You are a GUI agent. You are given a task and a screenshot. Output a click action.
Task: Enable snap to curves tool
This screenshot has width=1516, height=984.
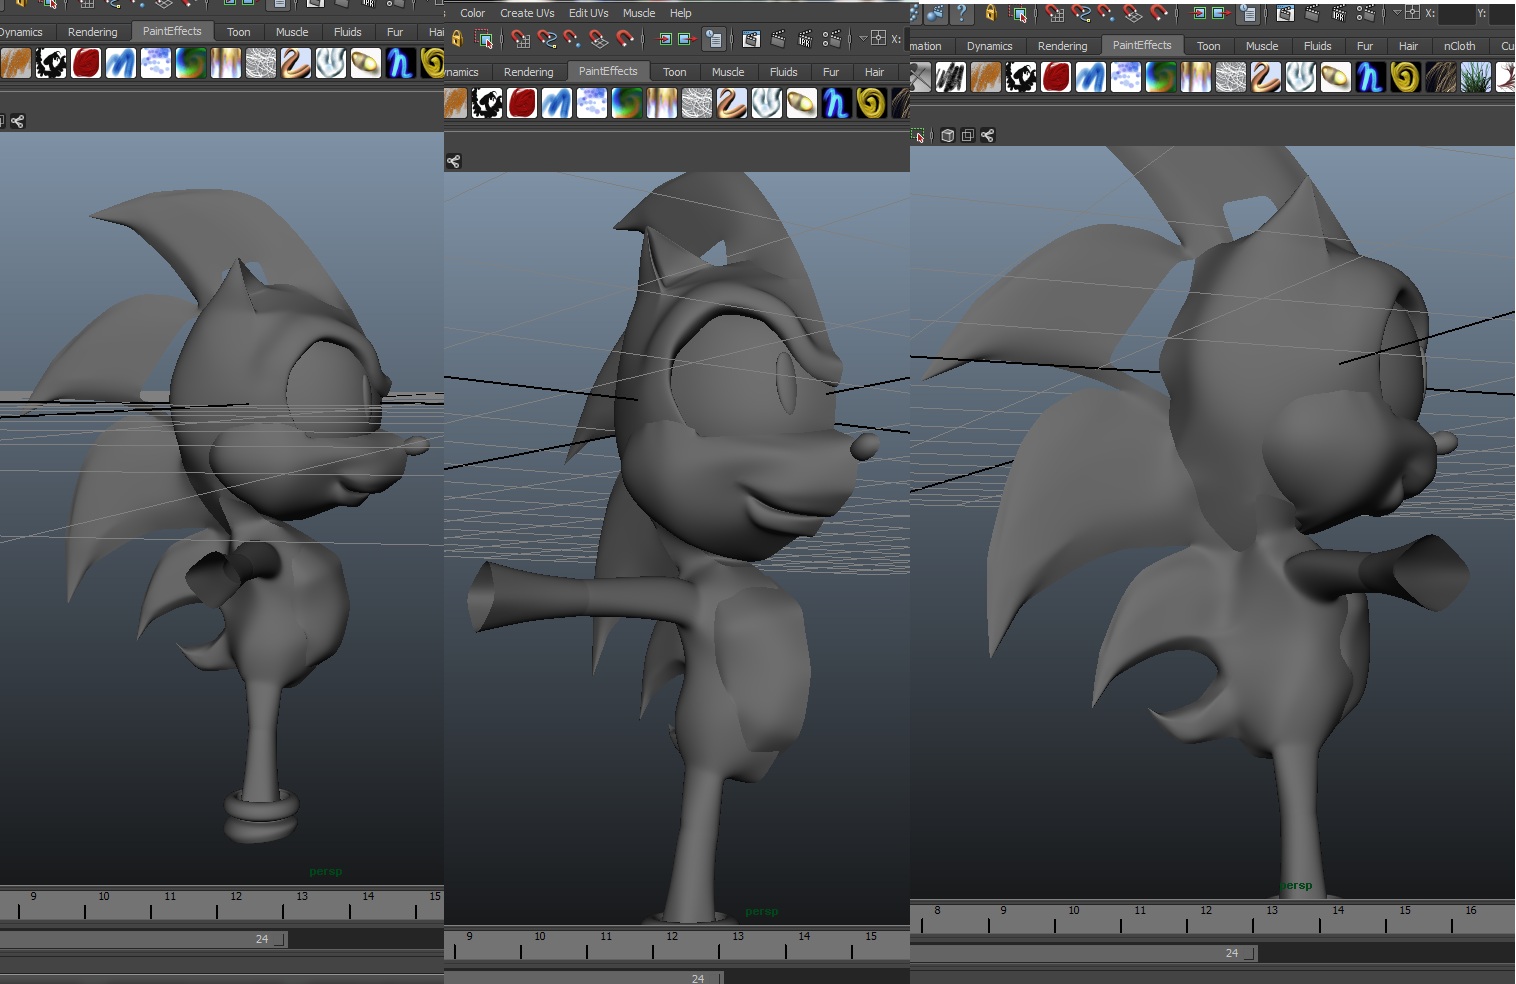[547, 40]
